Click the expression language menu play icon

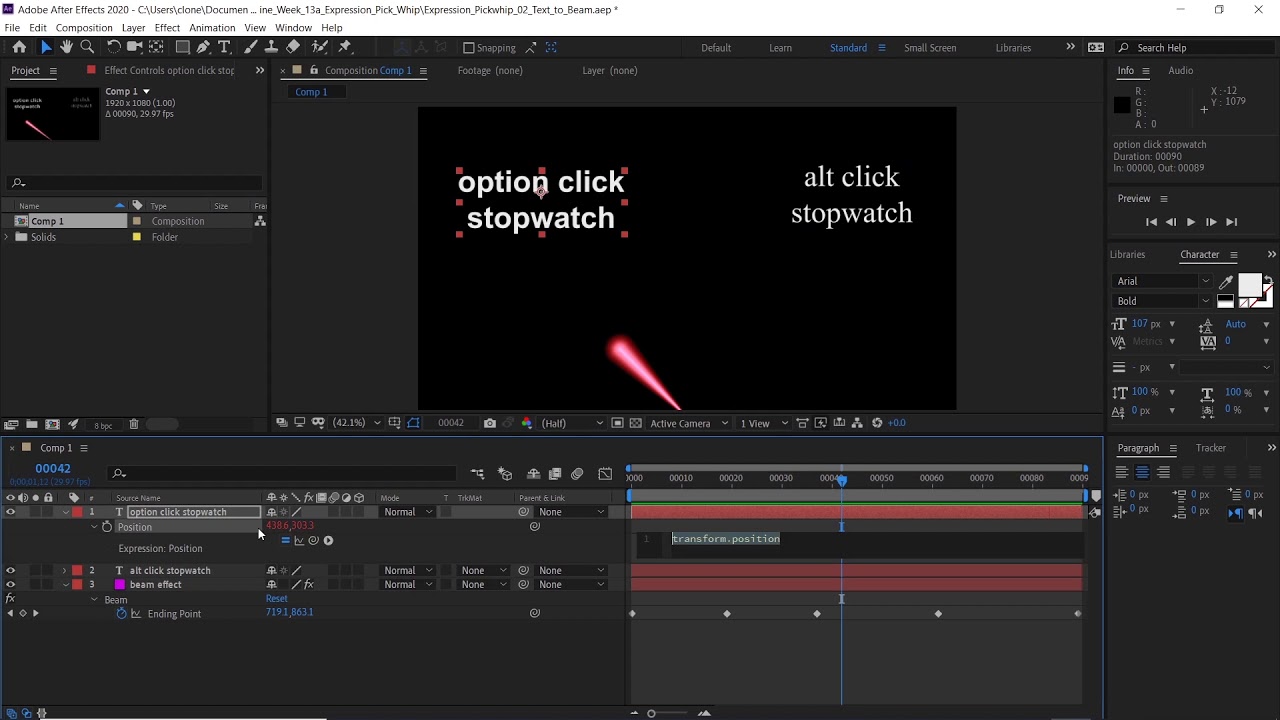point(328,541)
